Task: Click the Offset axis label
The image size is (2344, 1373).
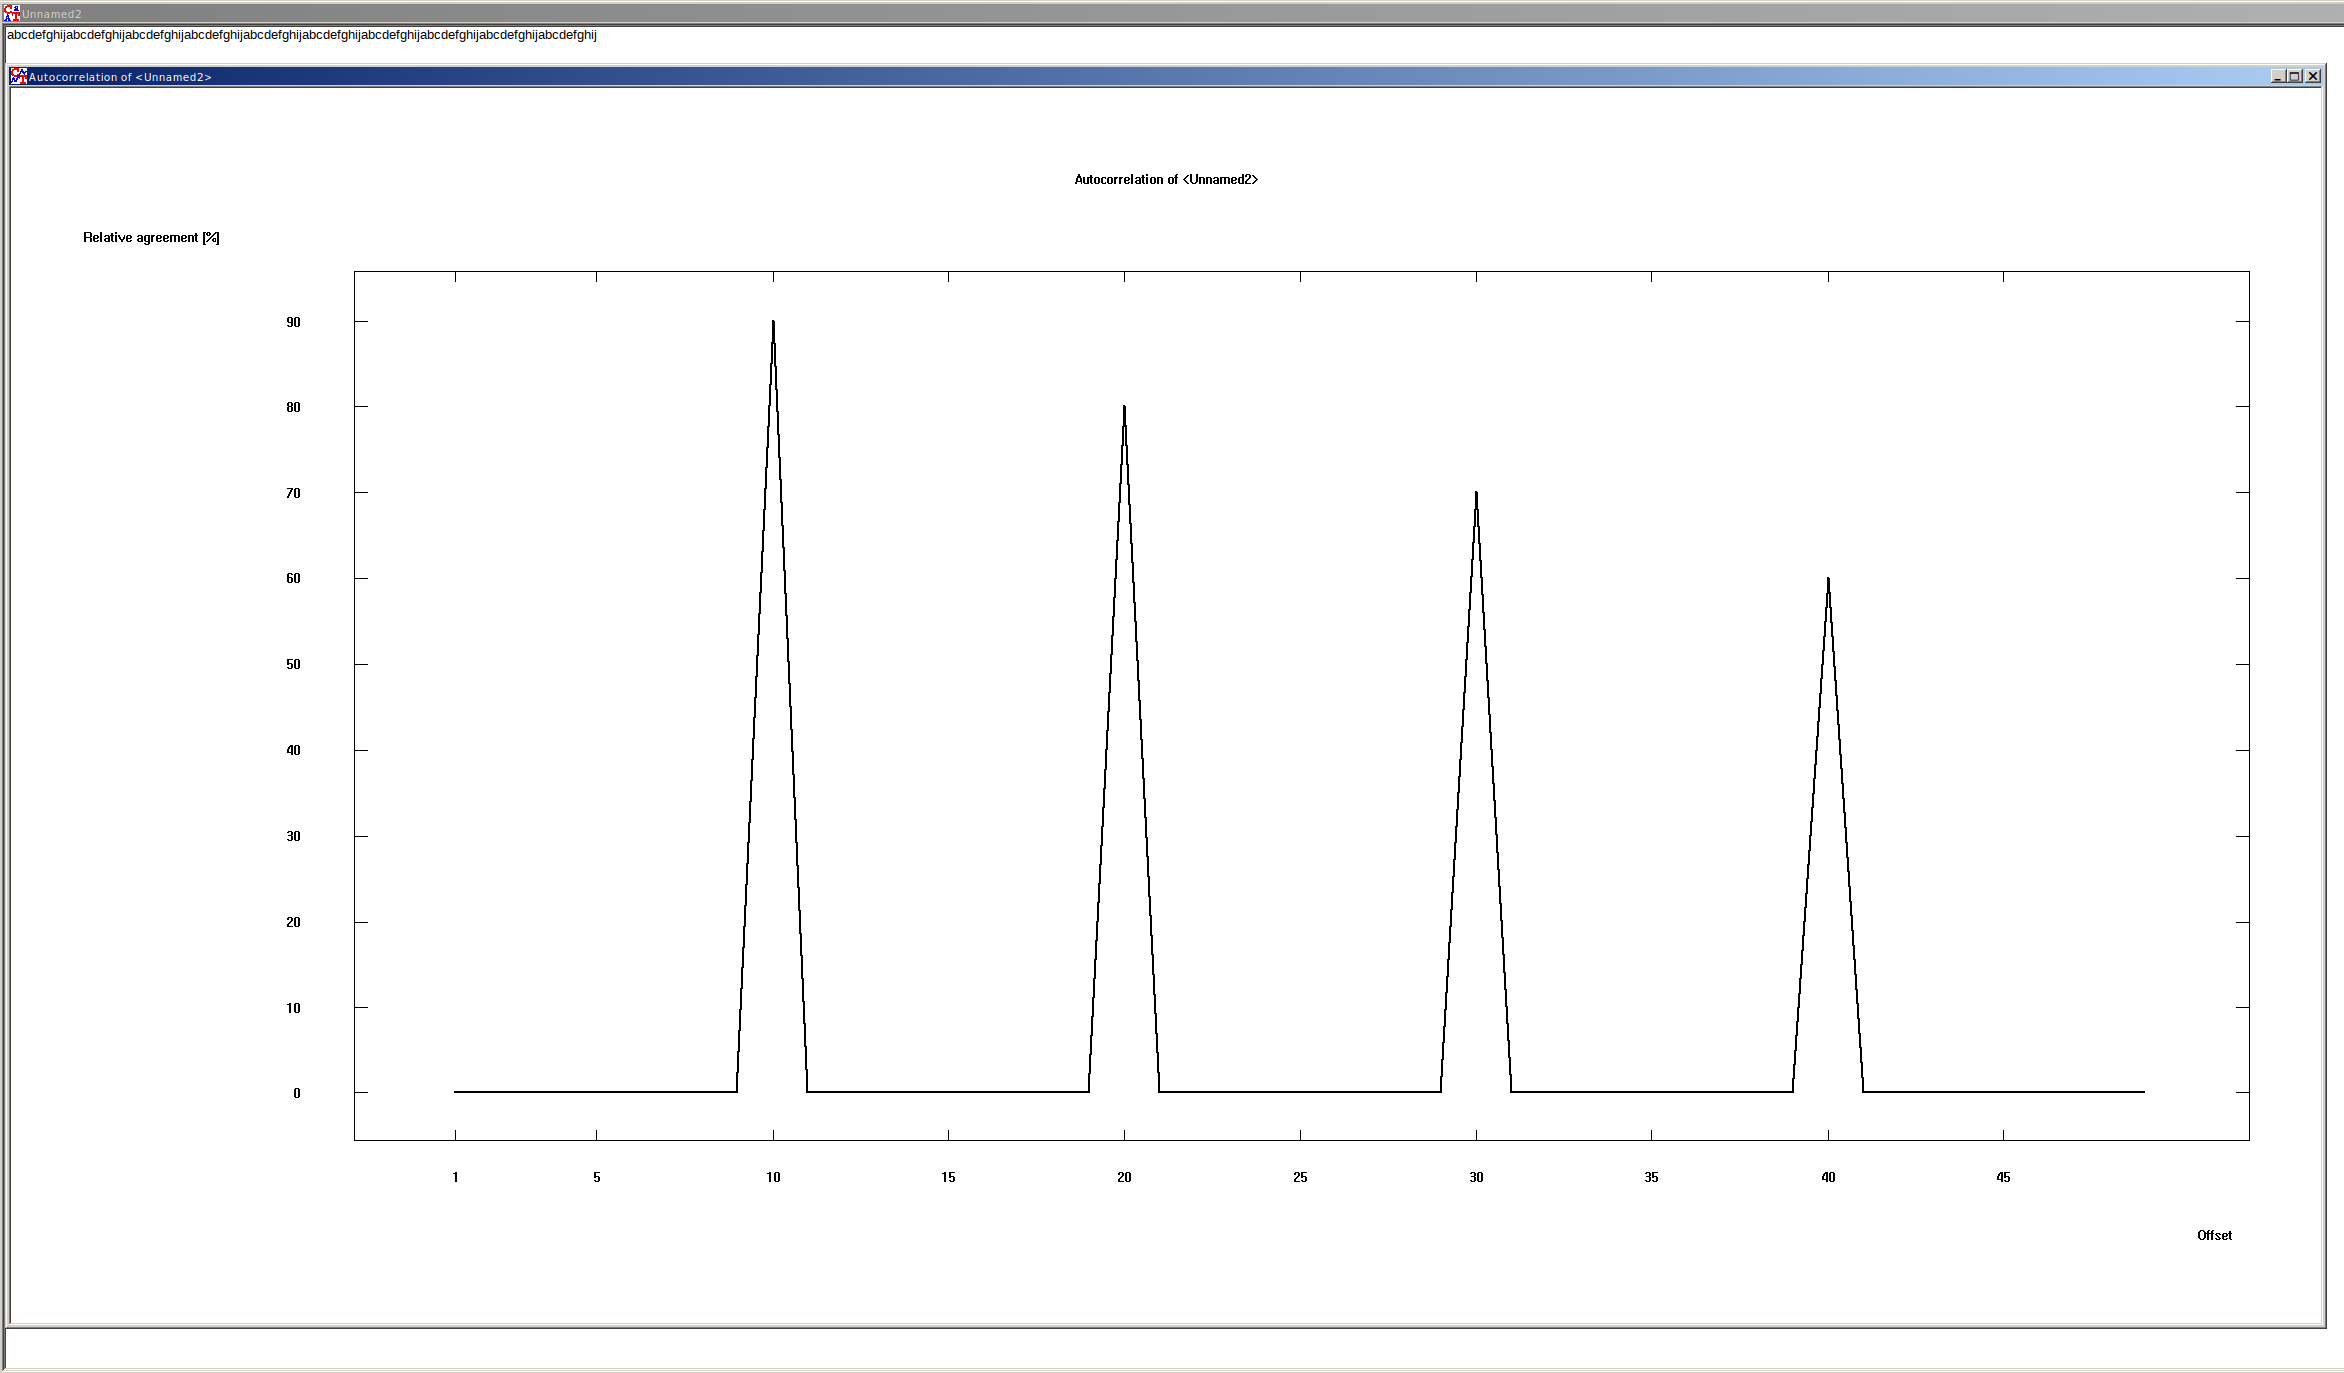Action: tap(2214, 1236)
